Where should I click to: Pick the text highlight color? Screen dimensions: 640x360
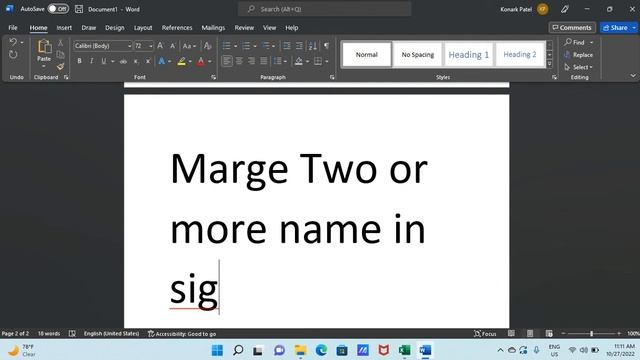[182, 61]
